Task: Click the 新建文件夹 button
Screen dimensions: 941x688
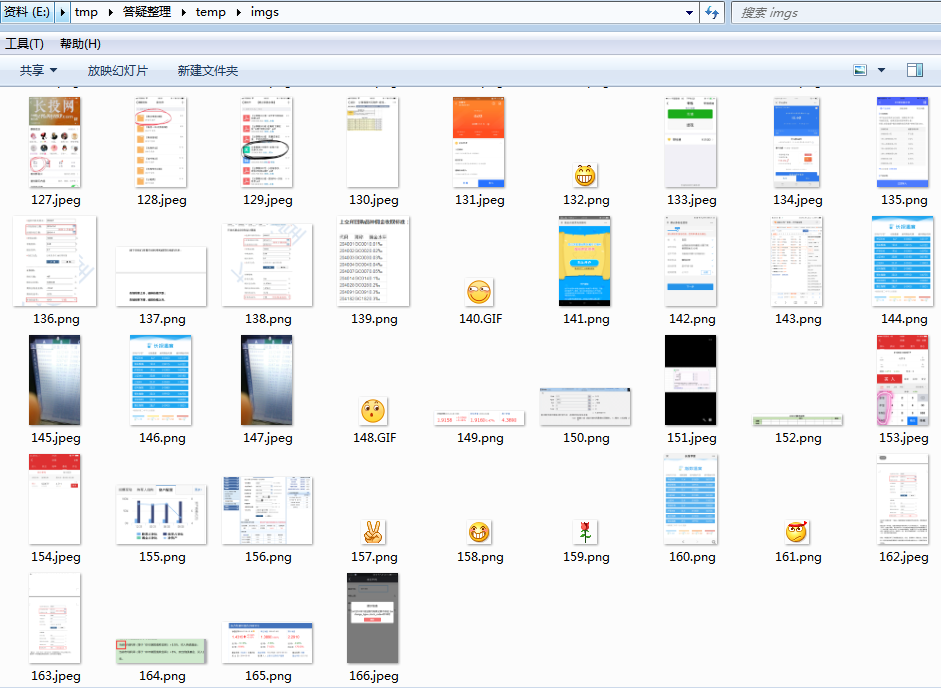Action: tap(208, 70)
